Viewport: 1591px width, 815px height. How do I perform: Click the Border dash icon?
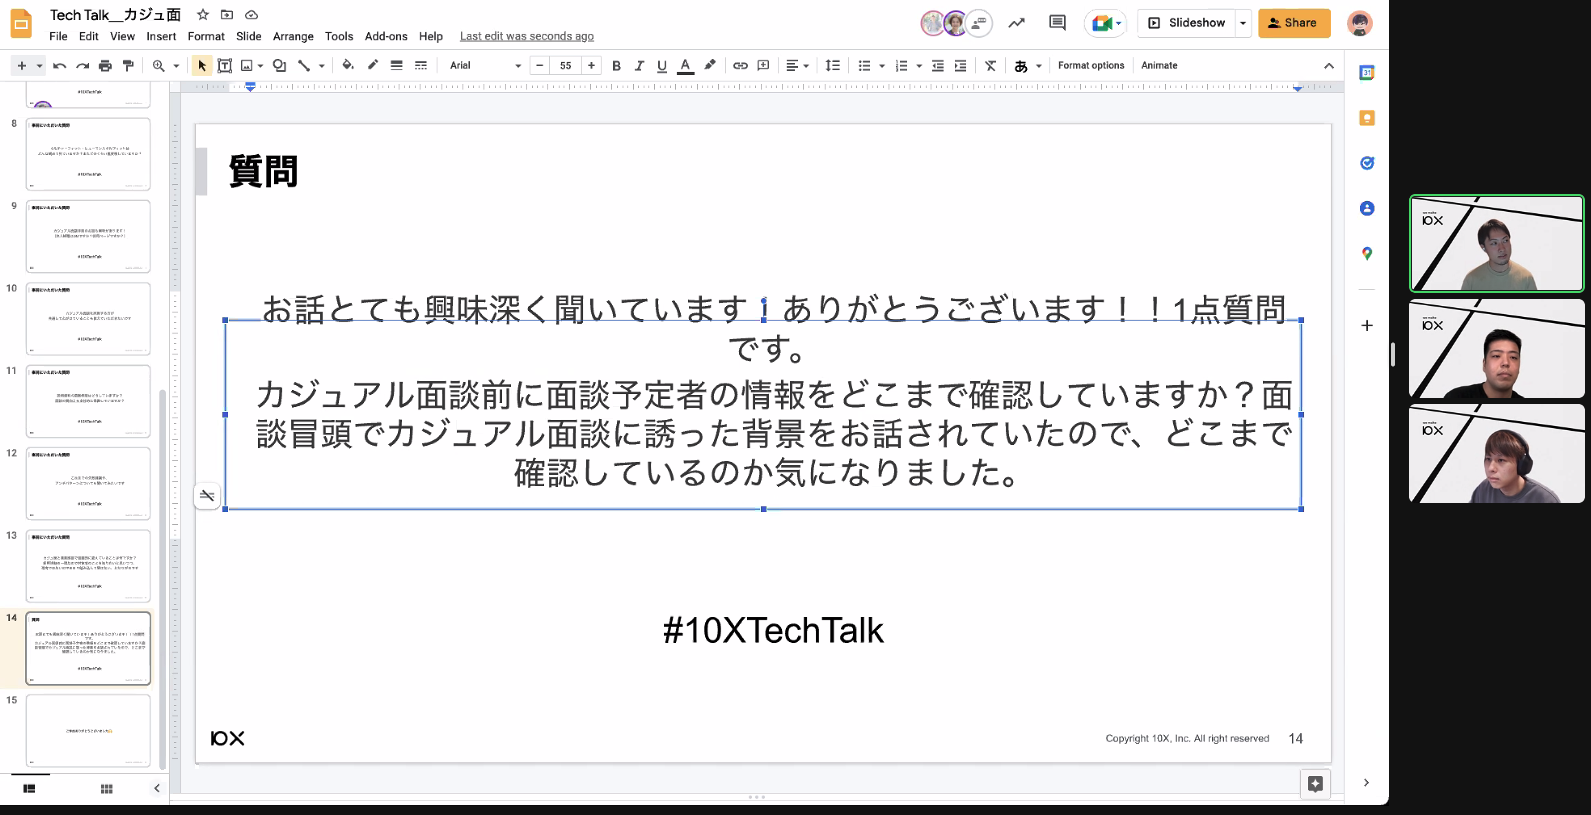pos(421,66)
